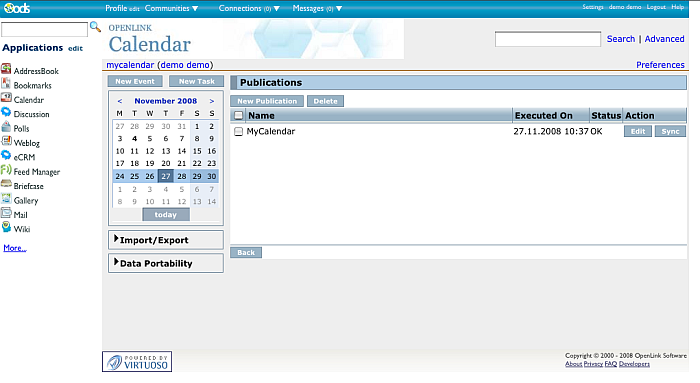Open the Messages menu in top bar
Viewport: 700px width, 383px height.
(x=317, y=8)
